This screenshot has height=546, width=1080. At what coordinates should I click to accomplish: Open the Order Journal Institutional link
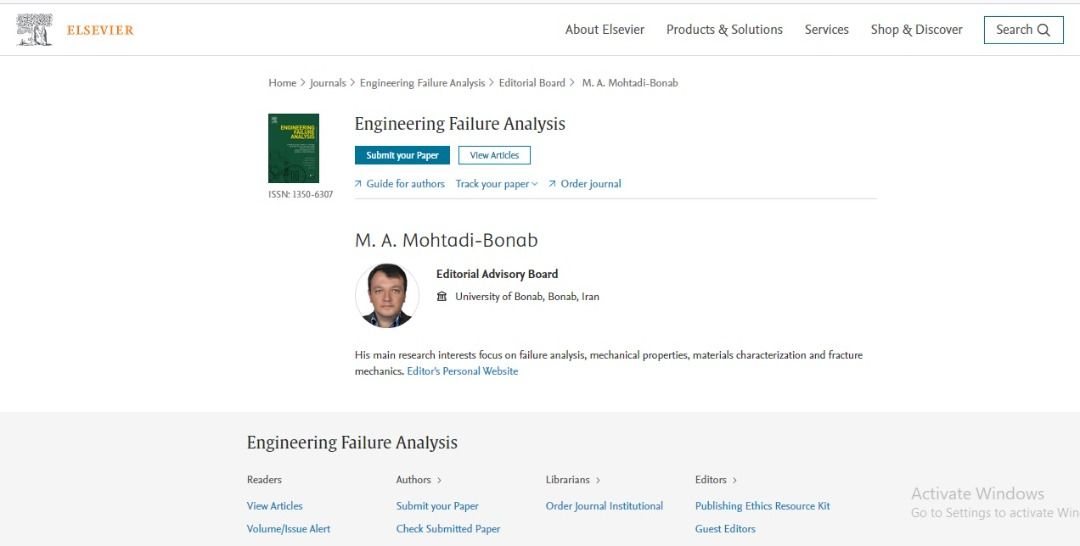604,505
